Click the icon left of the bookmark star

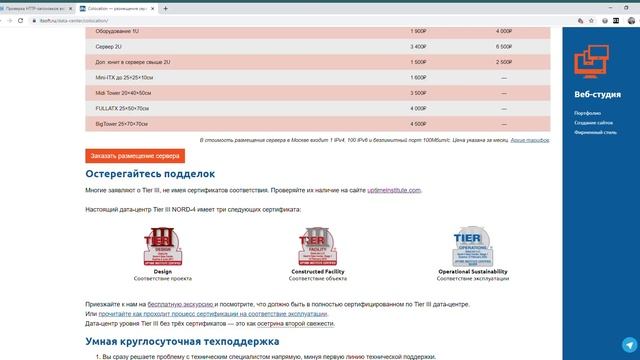point(580,20)
